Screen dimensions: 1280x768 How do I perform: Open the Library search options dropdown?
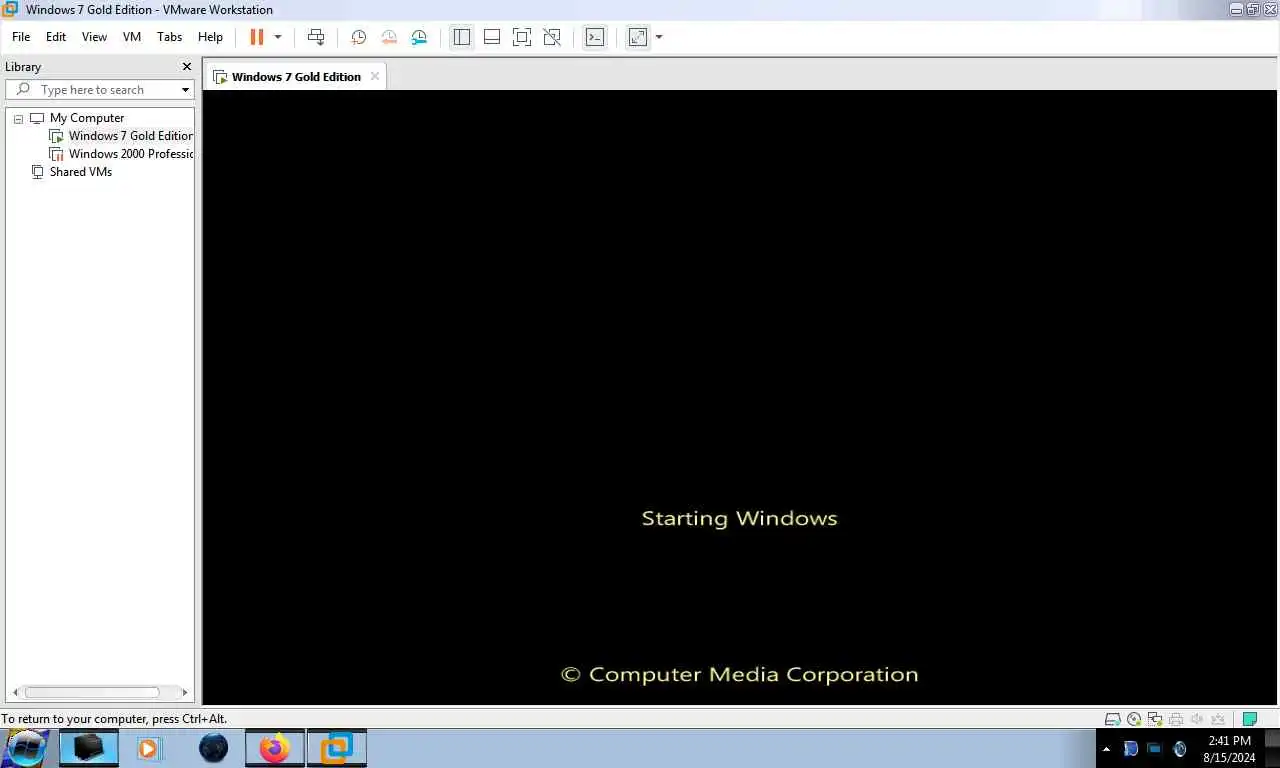[185, 90]
